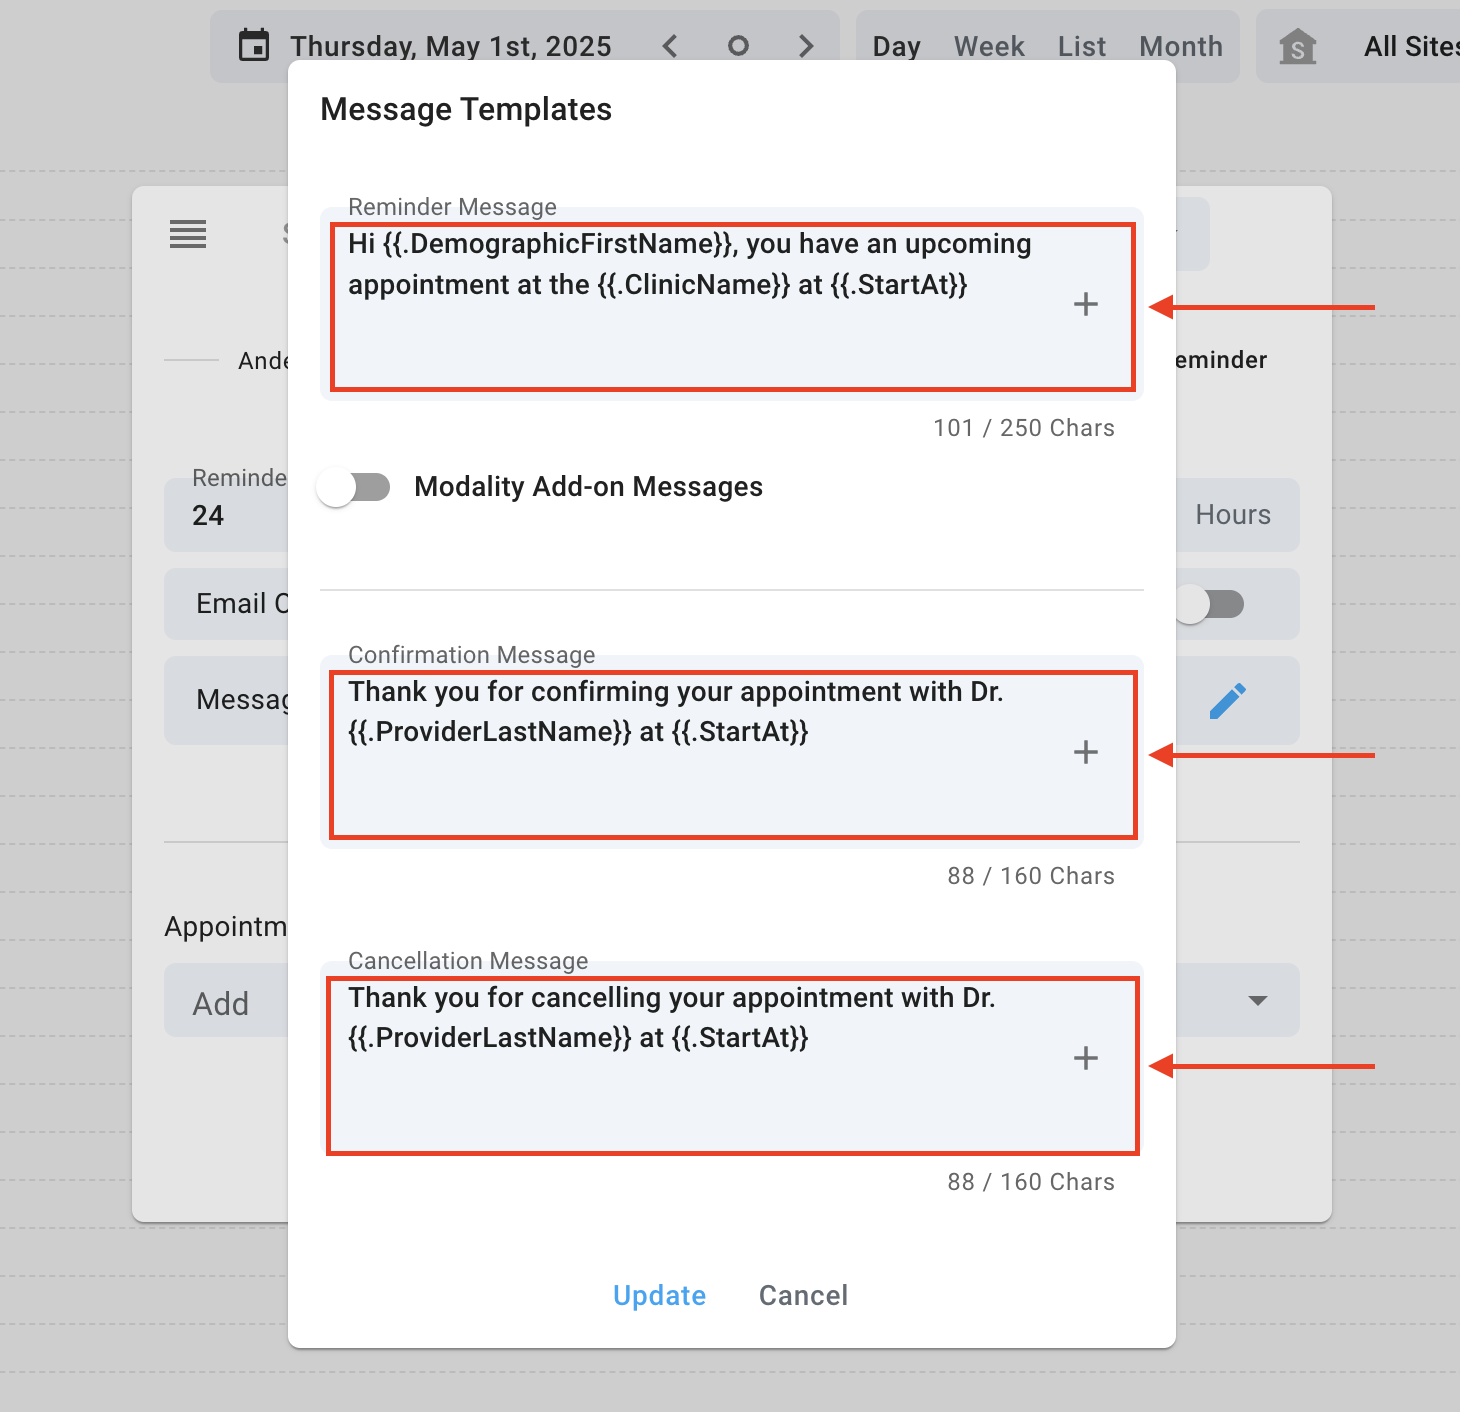The image size is (1460, 1412).
Task: Switch to Month view
Action: coord(1181,47)
